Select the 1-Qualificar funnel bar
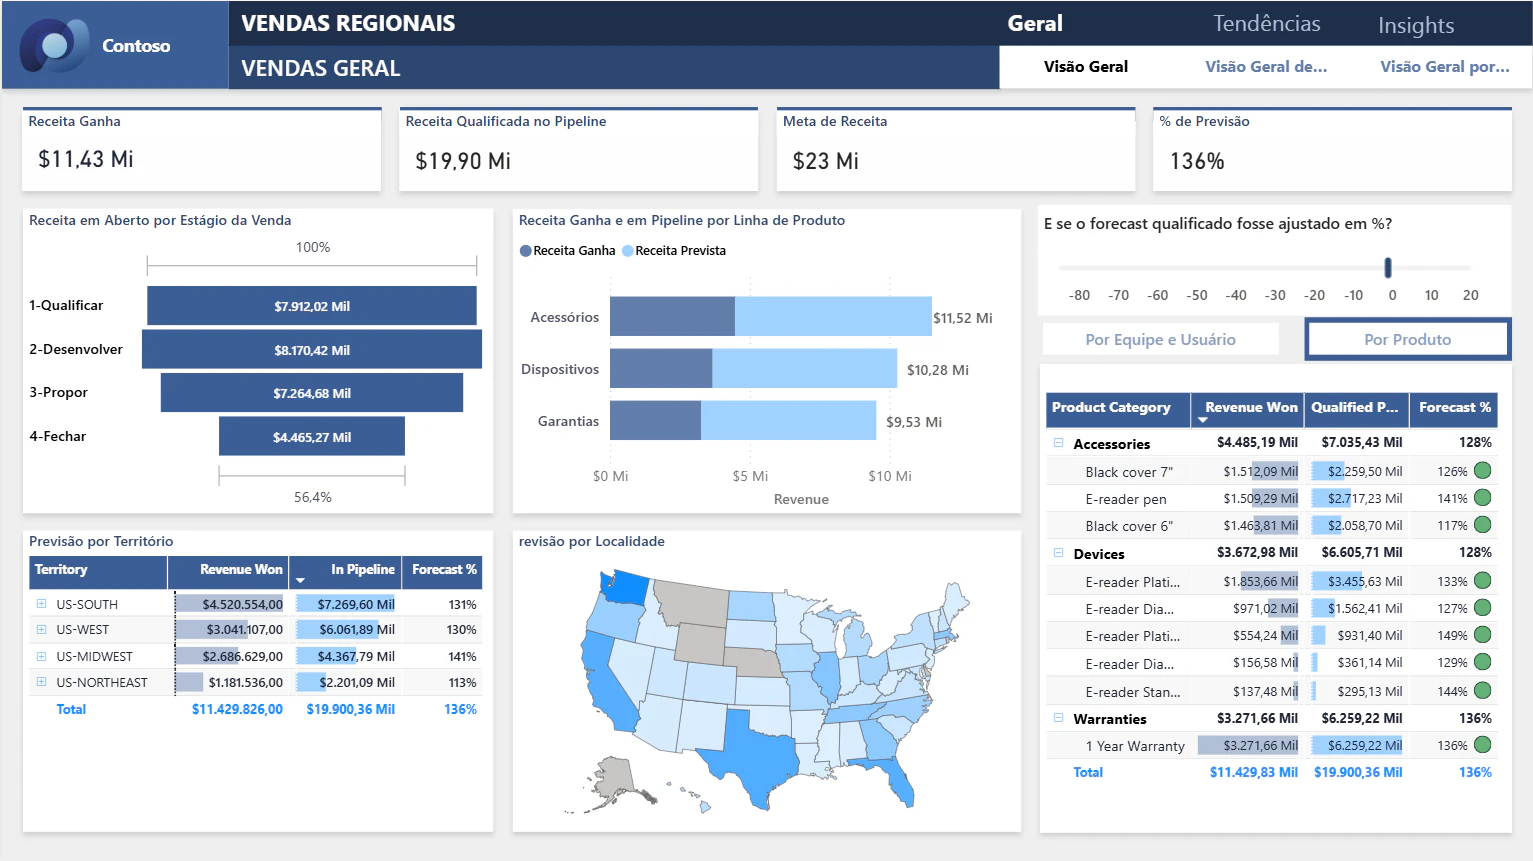This screenshot has height=861, width=1533. [312, 306]
